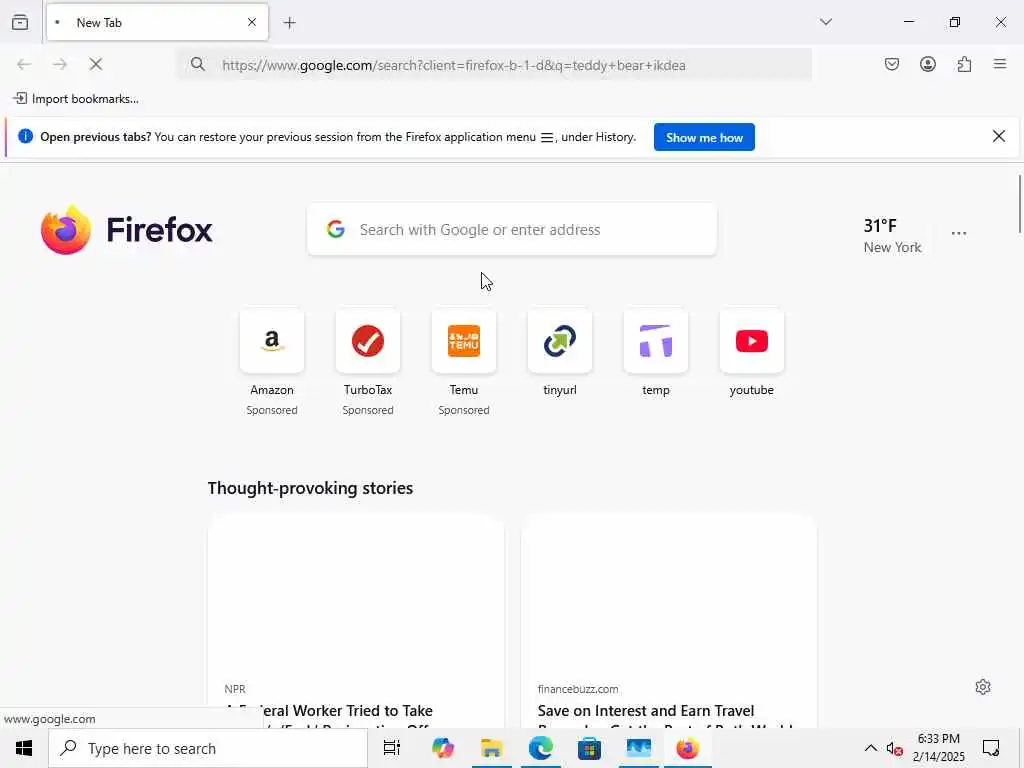
Task: Click the Firefox logo
Action: [x=126, y=230]
